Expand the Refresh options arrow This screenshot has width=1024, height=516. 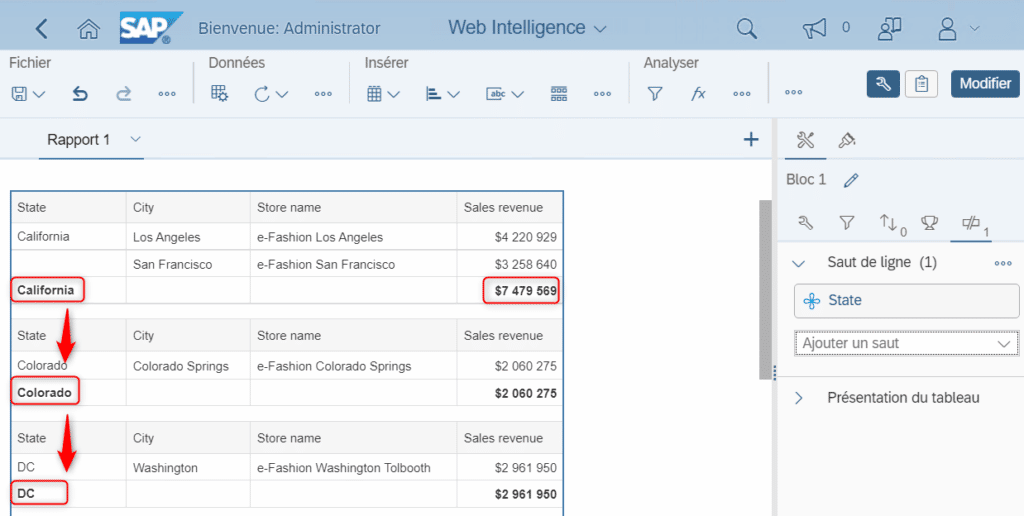pos(282,95)
